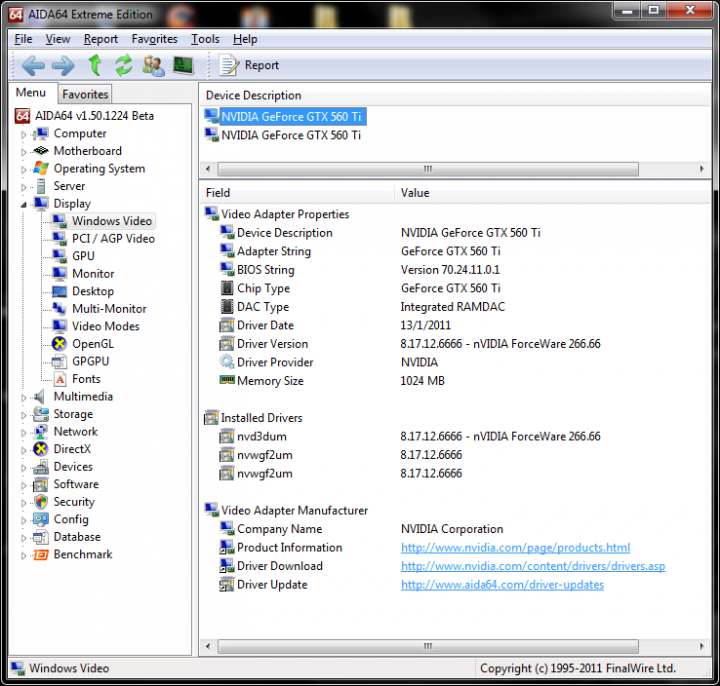Viewport: 720px width, 686px height.
Task: Select the Fonts icon in the tree
Action: [60, 379]
